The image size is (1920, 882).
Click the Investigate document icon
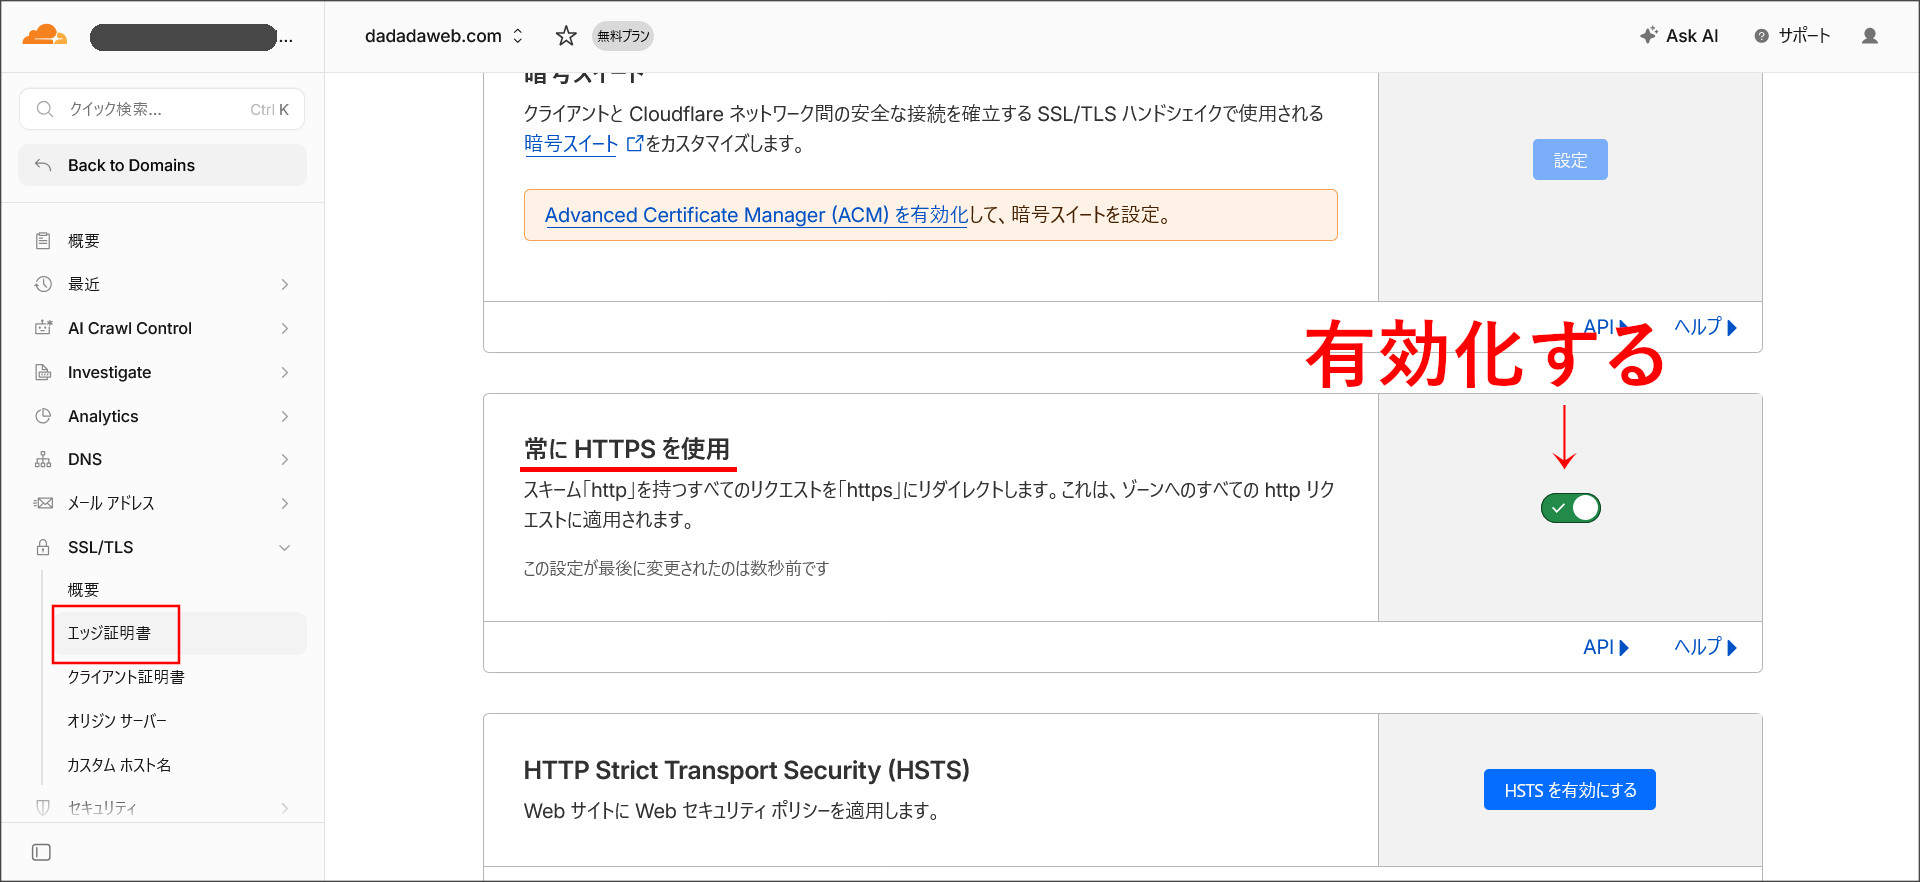click(43, 372)
